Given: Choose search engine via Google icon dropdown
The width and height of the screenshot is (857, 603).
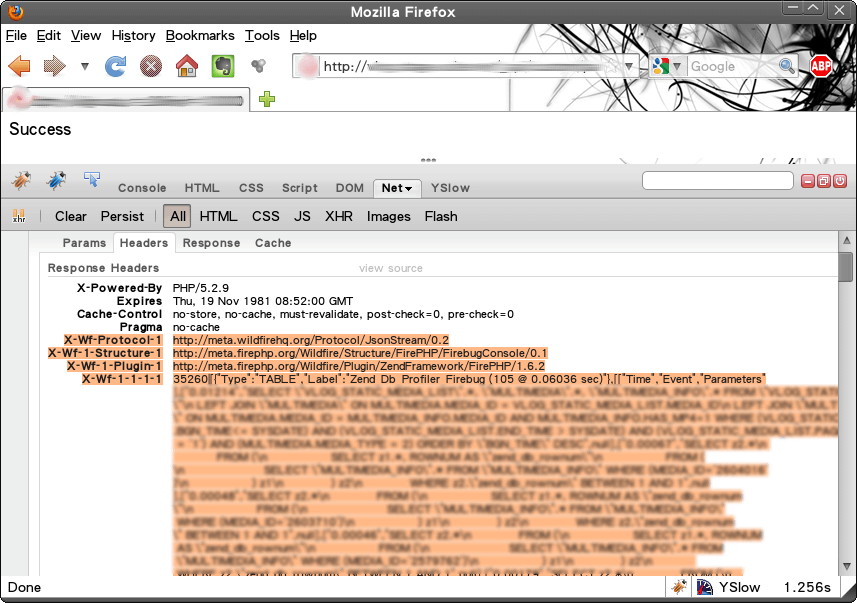Looking at the screenshot, I should 667,66.
